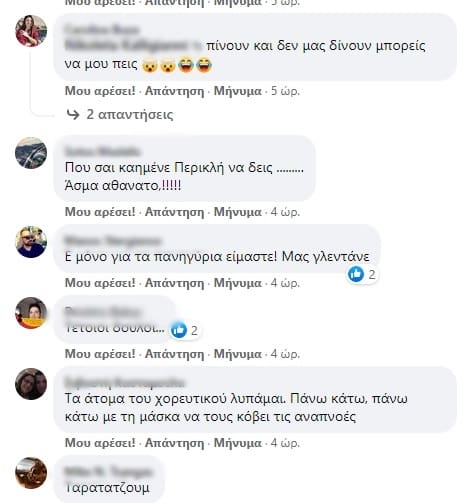Like the comment about χορευτικού masks
This screenshot has width=464, height=503.
click(100, 443)
